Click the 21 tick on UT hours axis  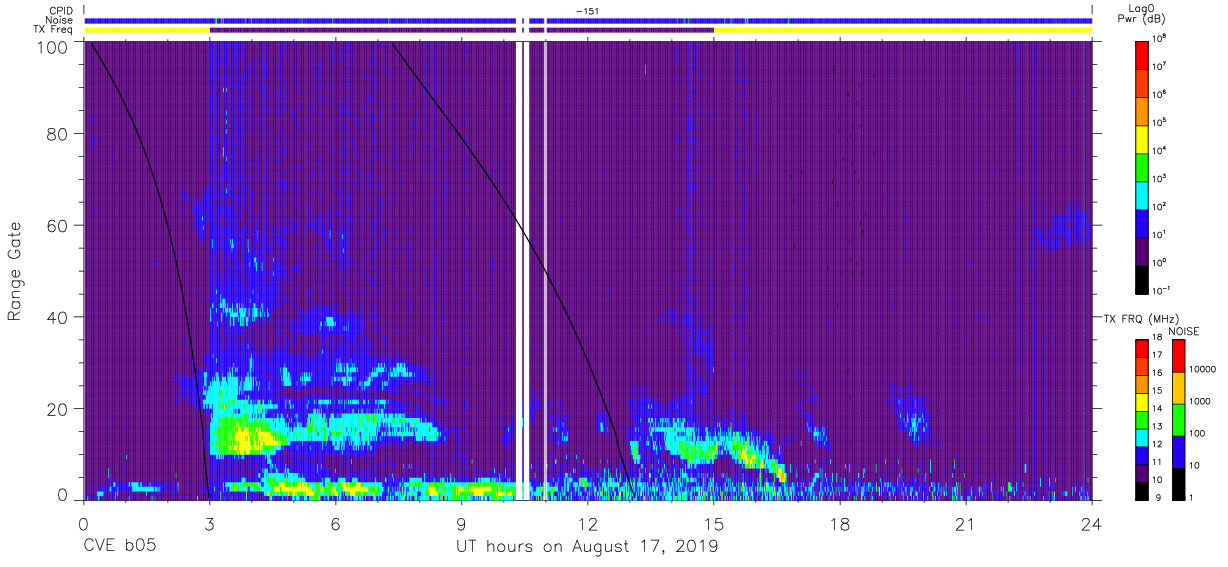click(x=965, y=524)
